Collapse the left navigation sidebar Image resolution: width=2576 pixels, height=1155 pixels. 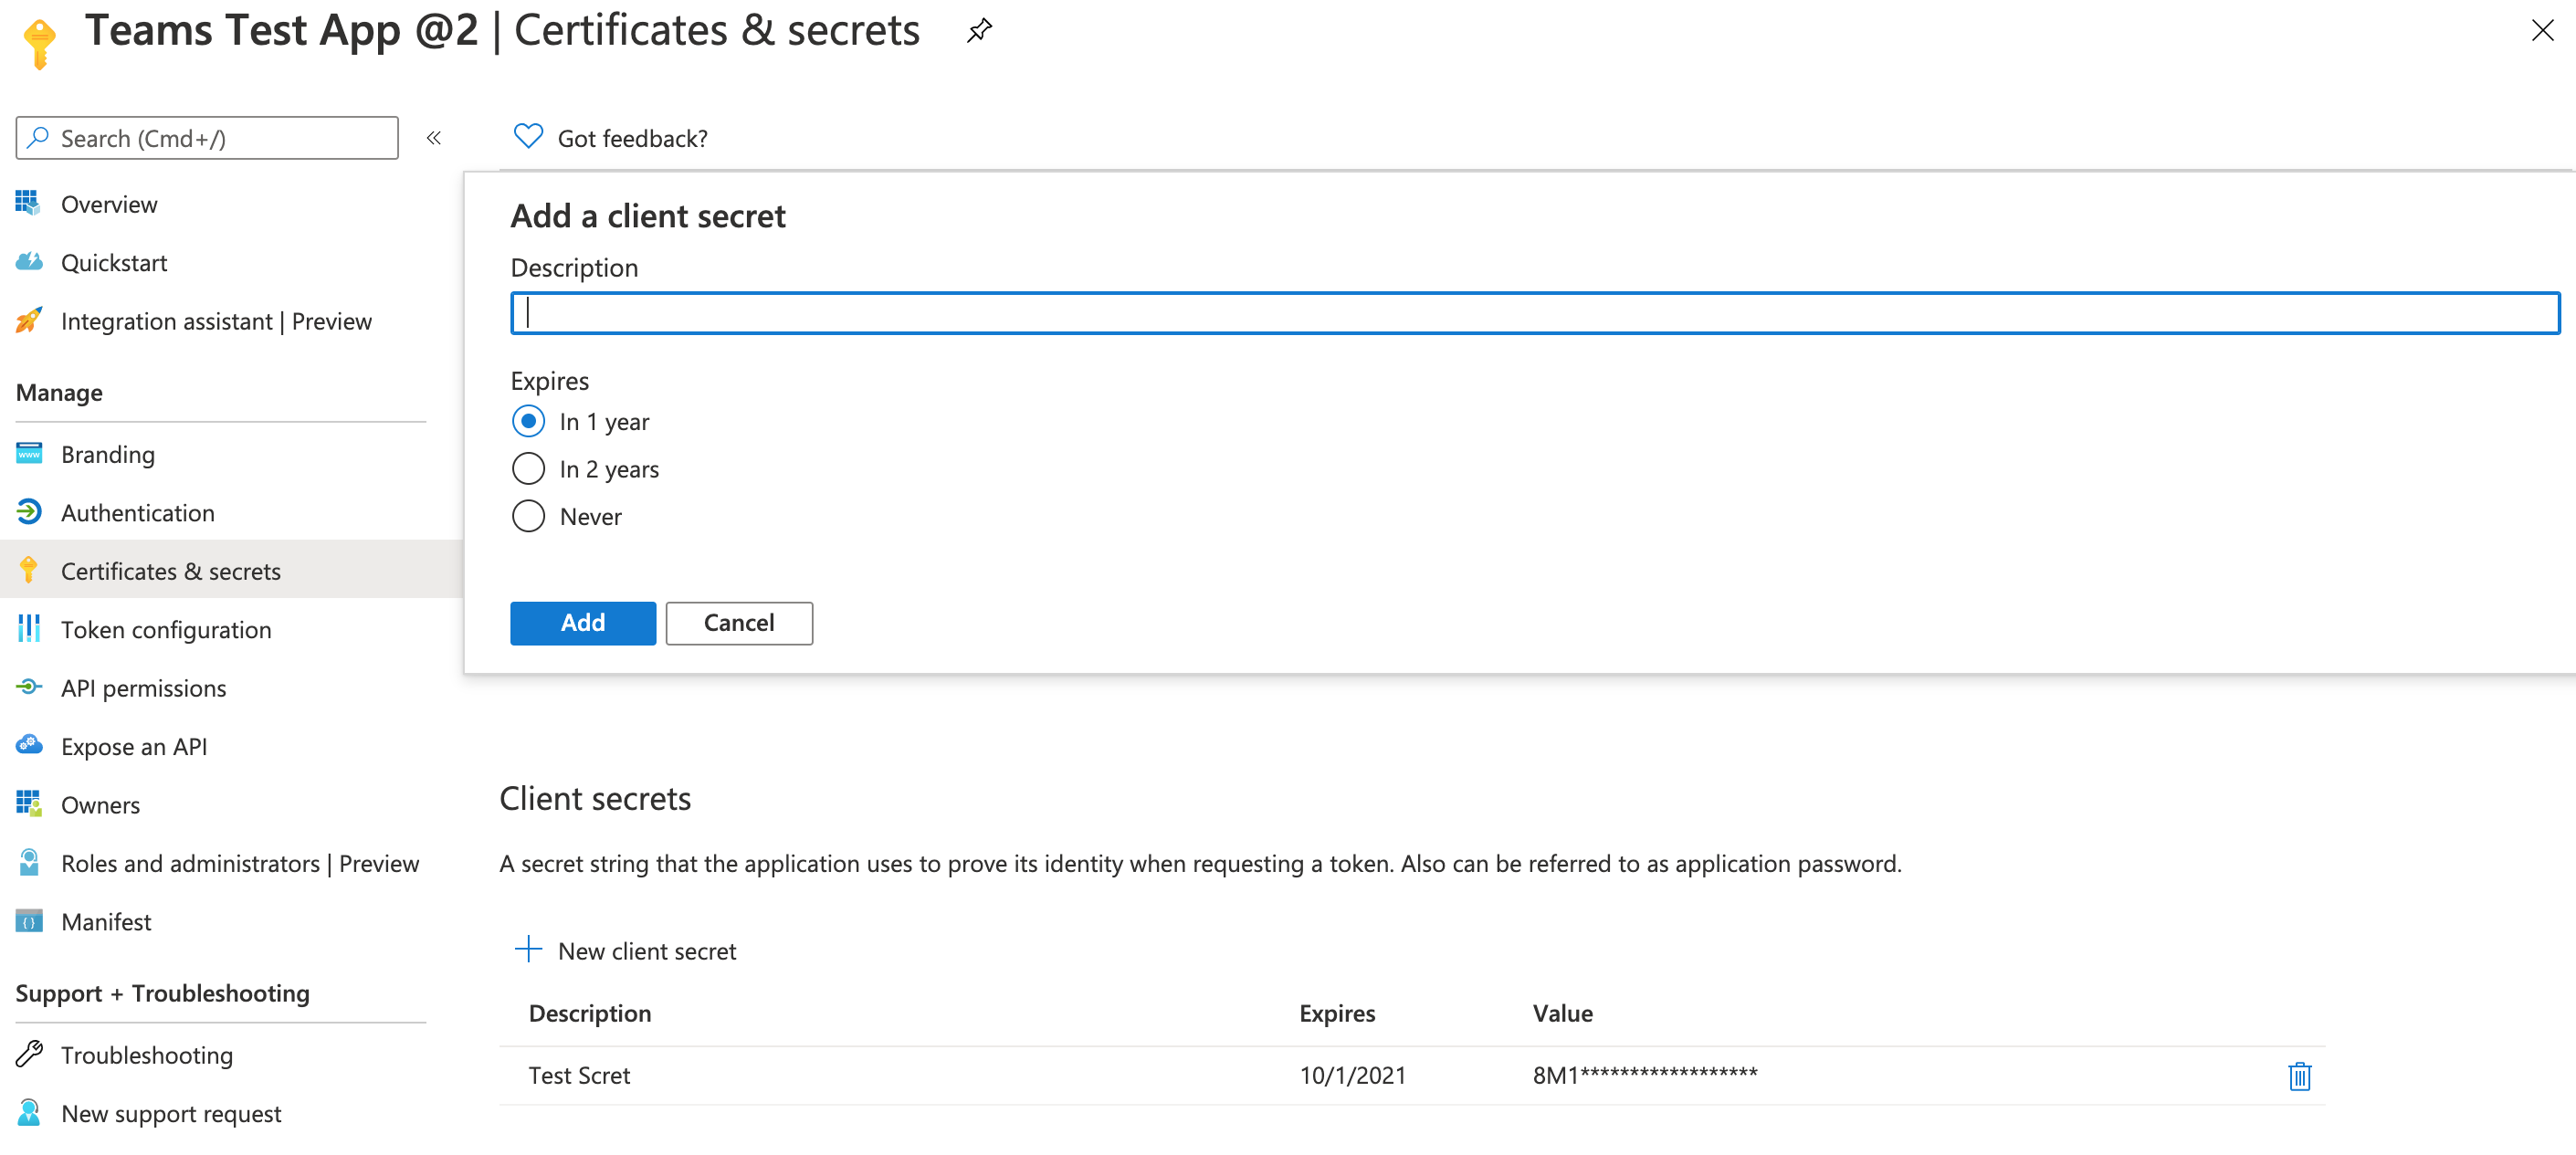click(x=434, y=138)
